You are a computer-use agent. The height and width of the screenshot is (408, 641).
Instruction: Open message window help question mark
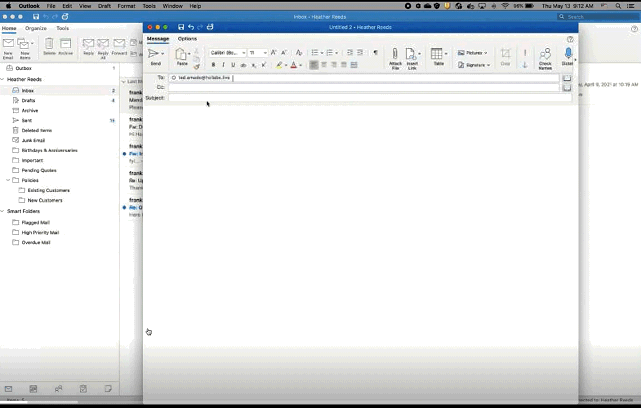(570, 39)
